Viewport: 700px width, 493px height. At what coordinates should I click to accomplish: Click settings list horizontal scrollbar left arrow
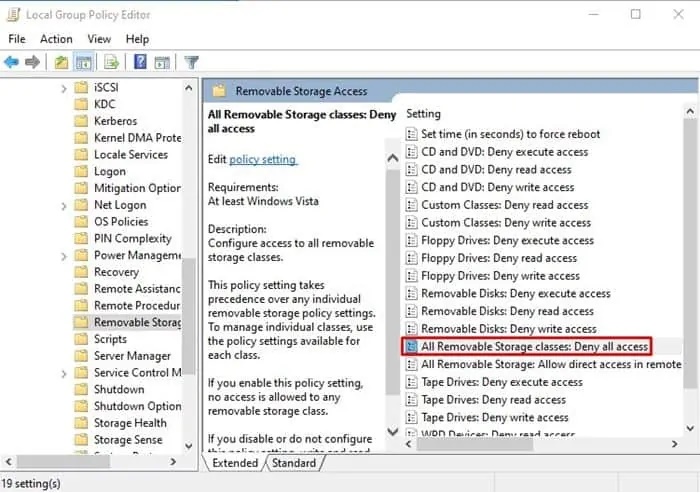pos(408,444)
